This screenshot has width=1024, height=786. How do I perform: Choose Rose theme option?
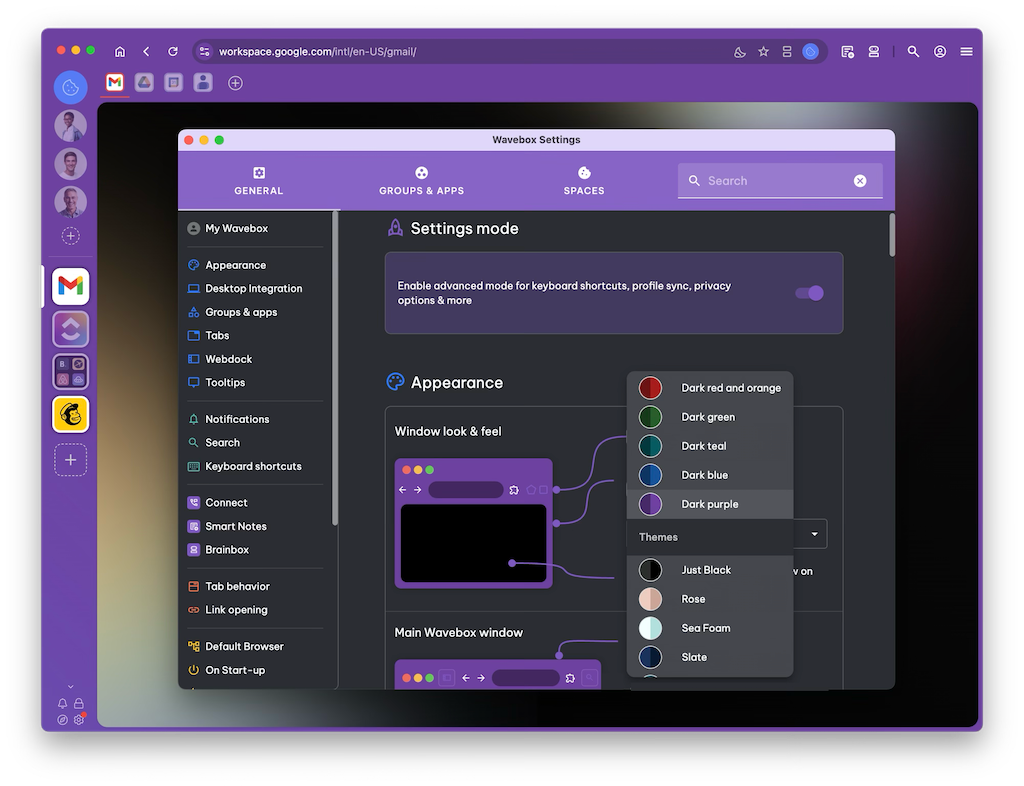coord(710,599)
